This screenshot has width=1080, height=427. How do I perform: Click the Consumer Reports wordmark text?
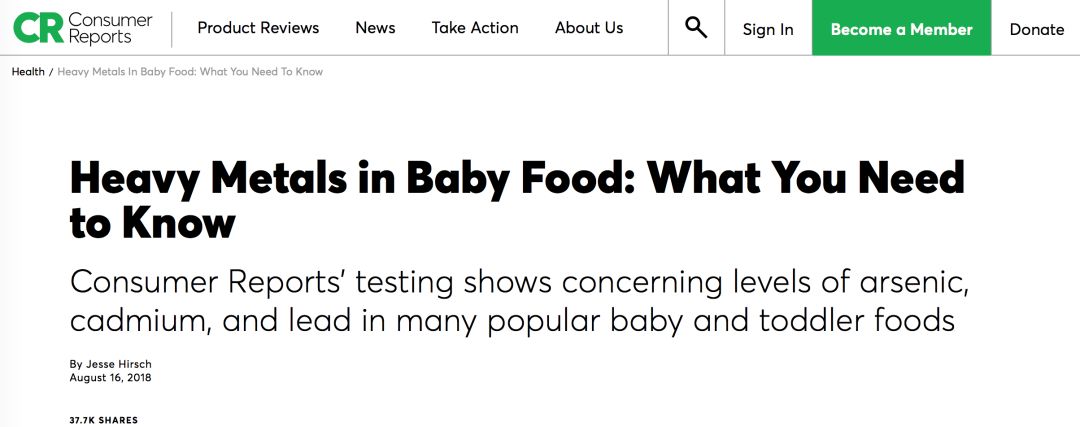click(x=110, y=28)
